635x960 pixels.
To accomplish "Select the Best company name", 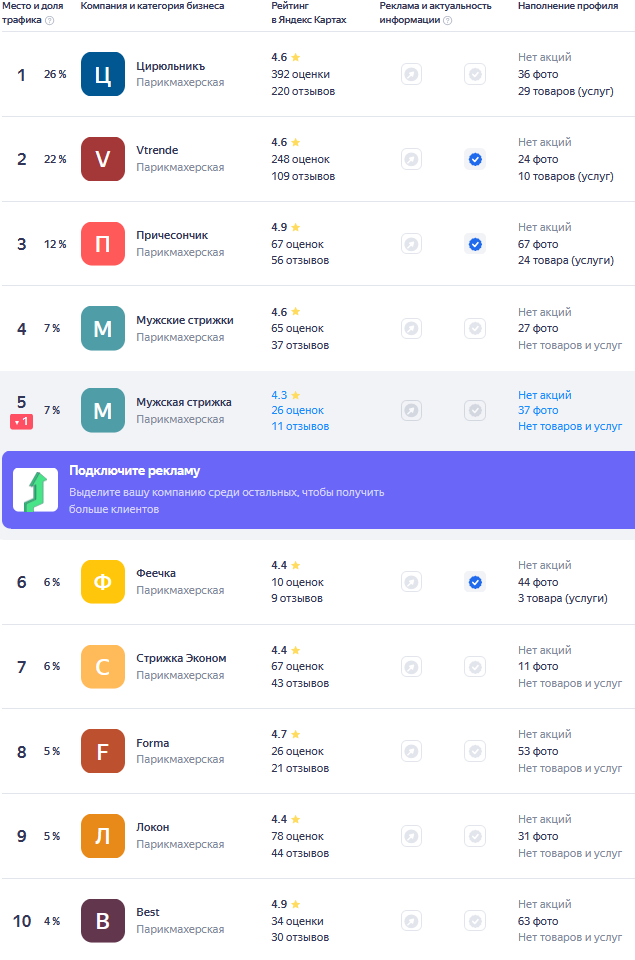I will point(148,912).
